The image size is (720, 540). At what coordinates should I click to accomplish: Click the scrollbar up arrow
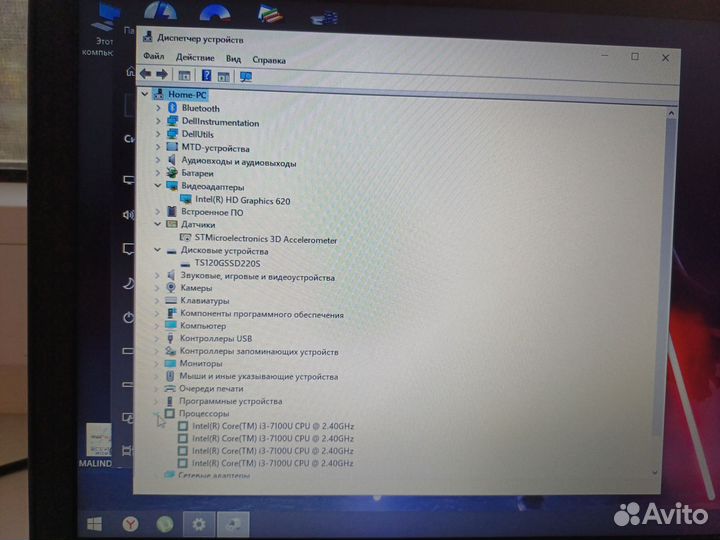click(x=671, y=113)
